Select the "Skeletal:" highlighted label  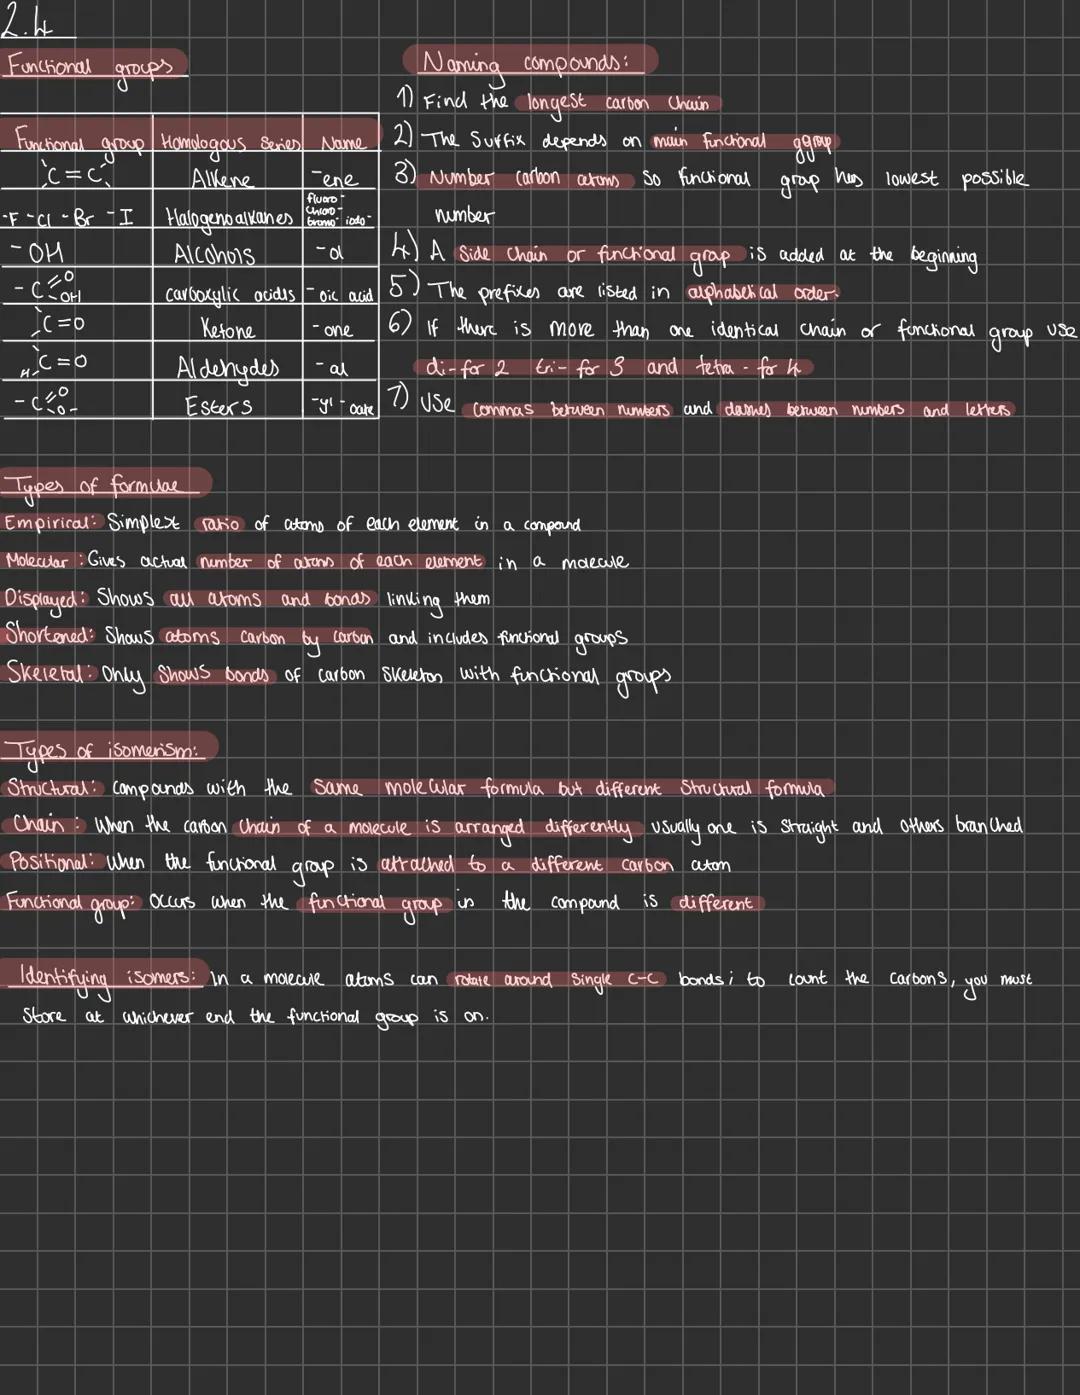(x=48, y=673)
